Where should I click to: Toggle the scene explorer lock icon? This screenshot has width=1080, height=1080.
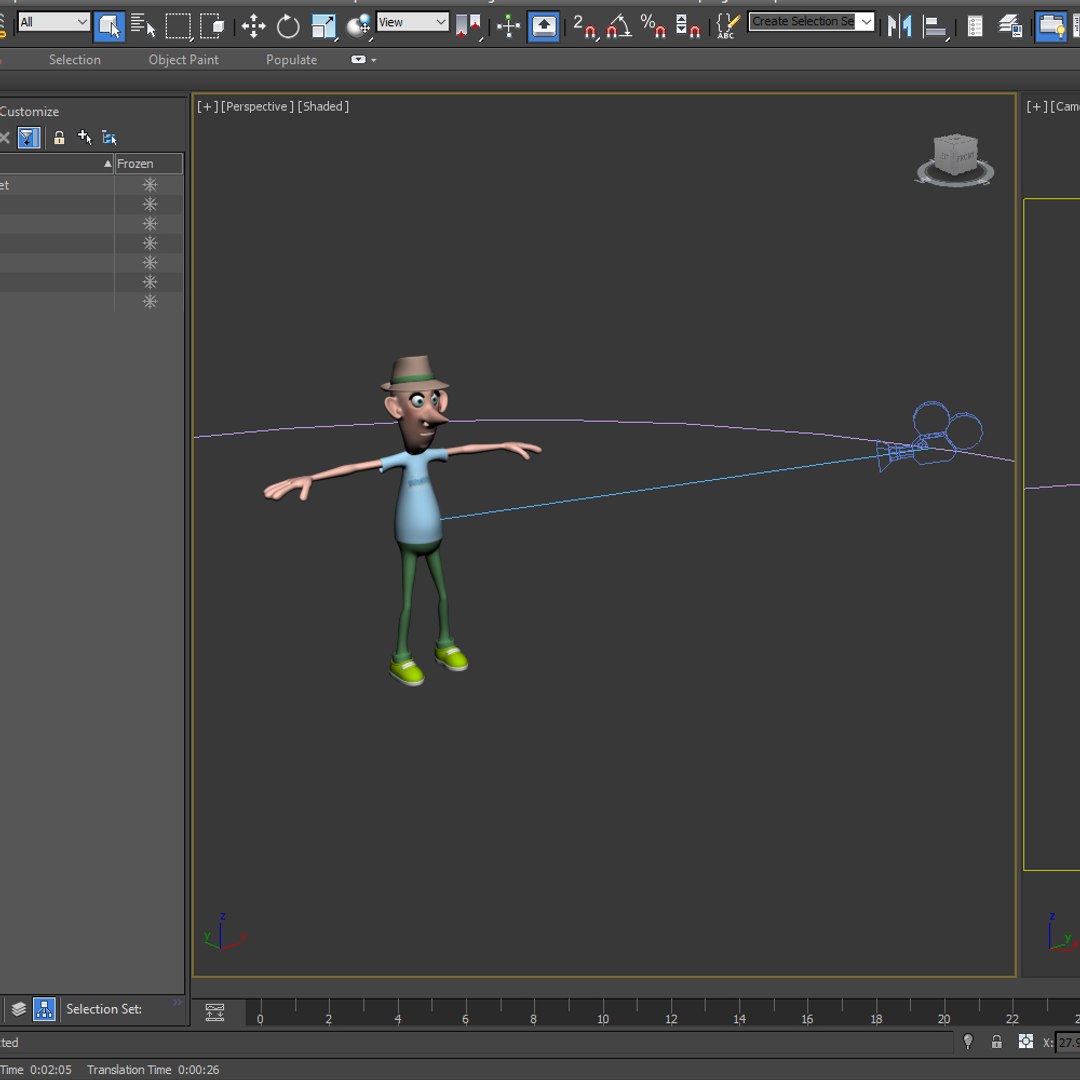[59, 138]
